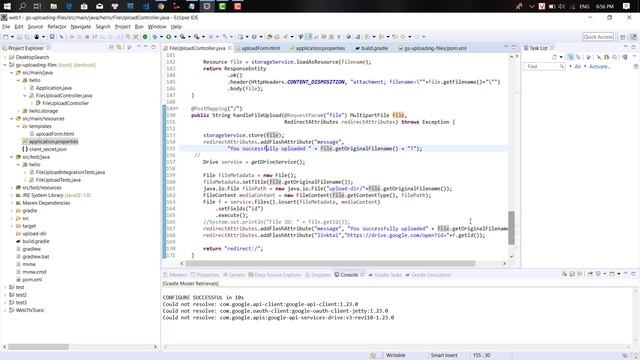The width and height of the screenshot is (640, 360).
Task: Open the Action Center notification icon
Action: click(627, 6)
